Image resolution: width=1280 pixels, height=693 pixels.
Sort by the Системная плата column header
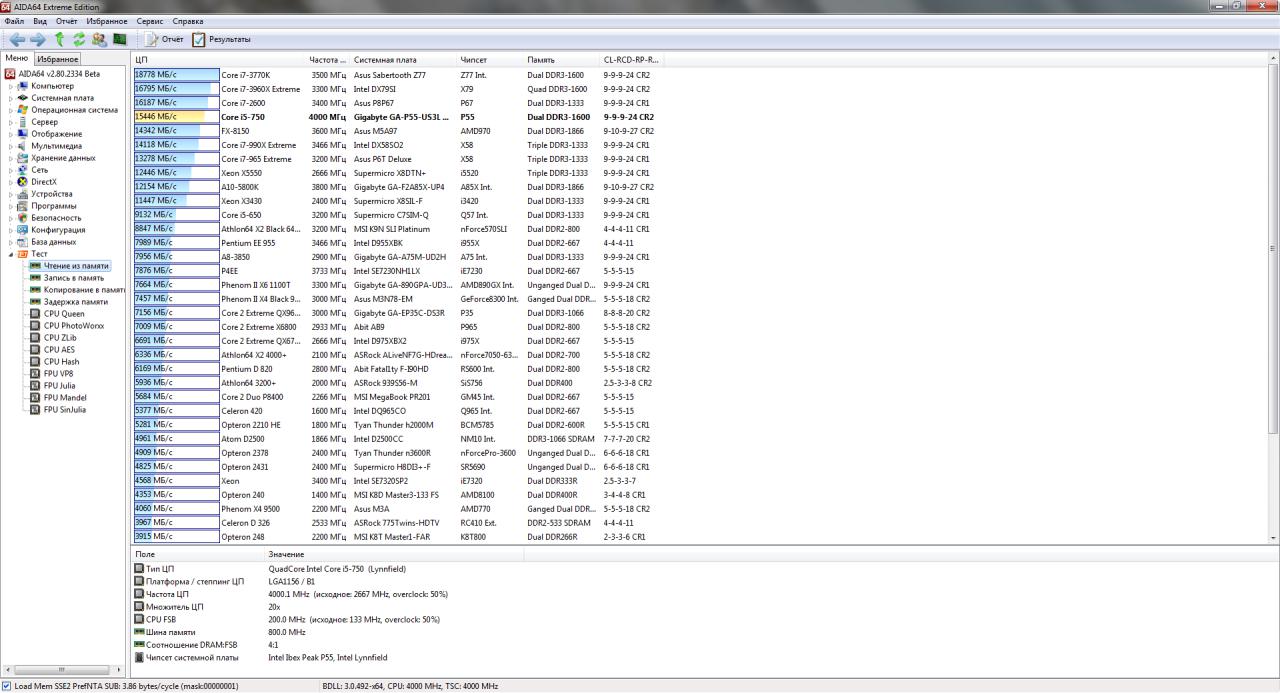(x=404, y=60)
